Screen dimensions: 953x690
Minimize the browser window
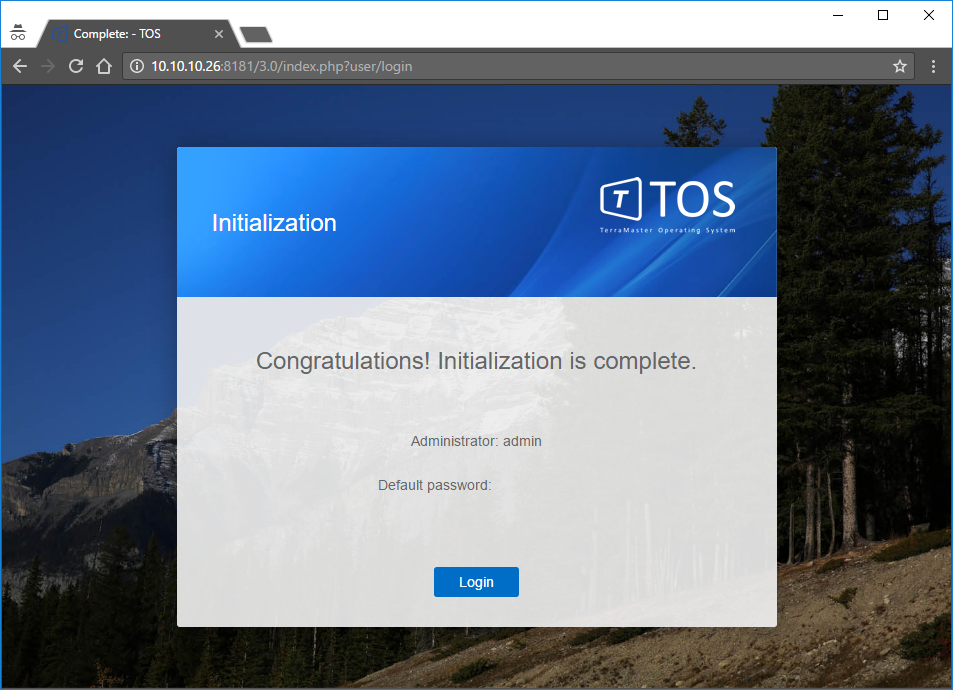(838, 15)
